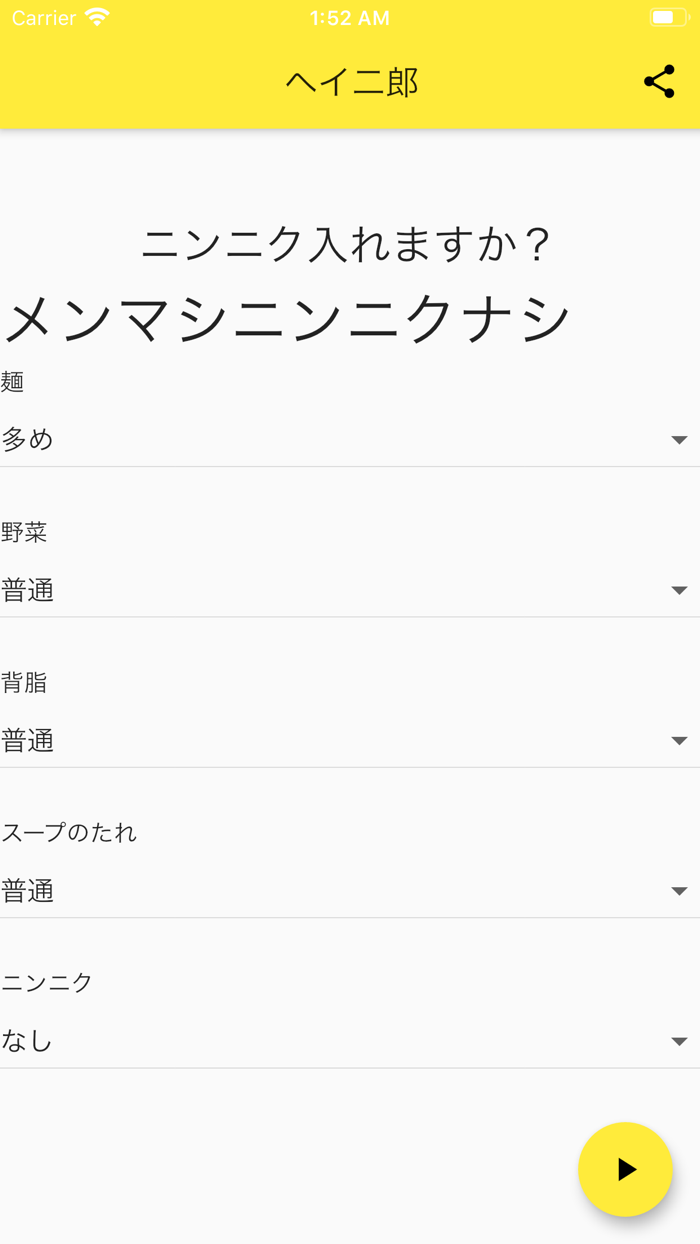Image resolution: width=700 pixels, height=1244 pixels.
Task: Tap the Carrier label in the status bar
Action: tap(40, 17)
